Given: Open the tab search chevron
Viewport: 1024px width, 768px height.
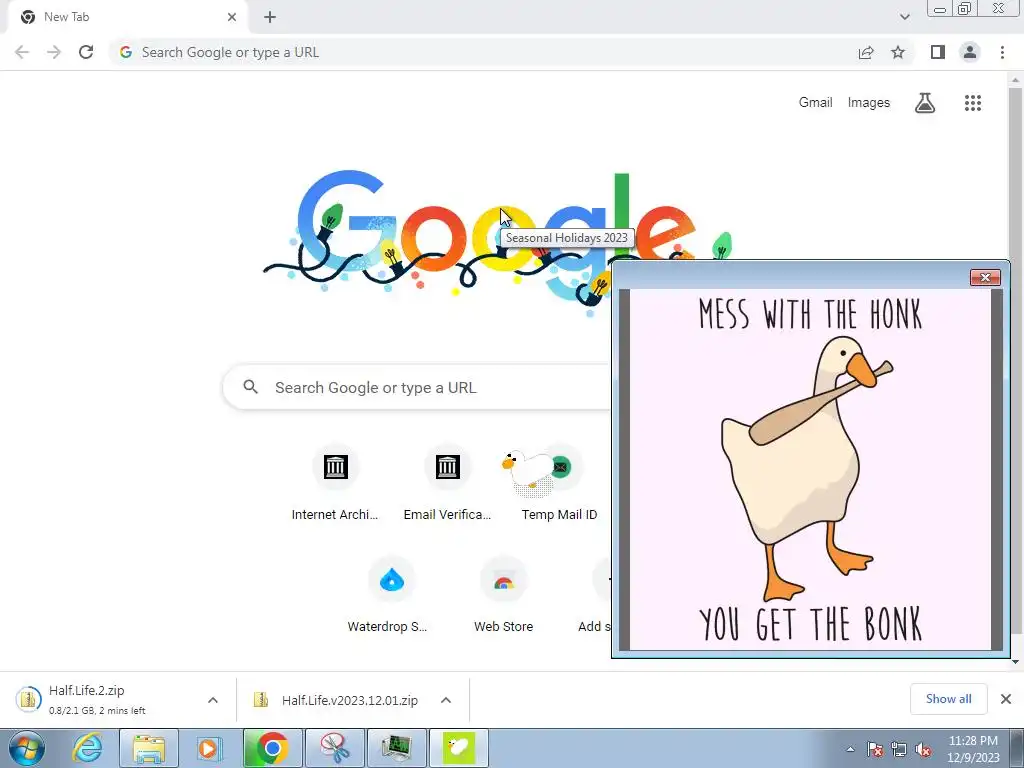Looking at the screenshot, I should (904, 17).
